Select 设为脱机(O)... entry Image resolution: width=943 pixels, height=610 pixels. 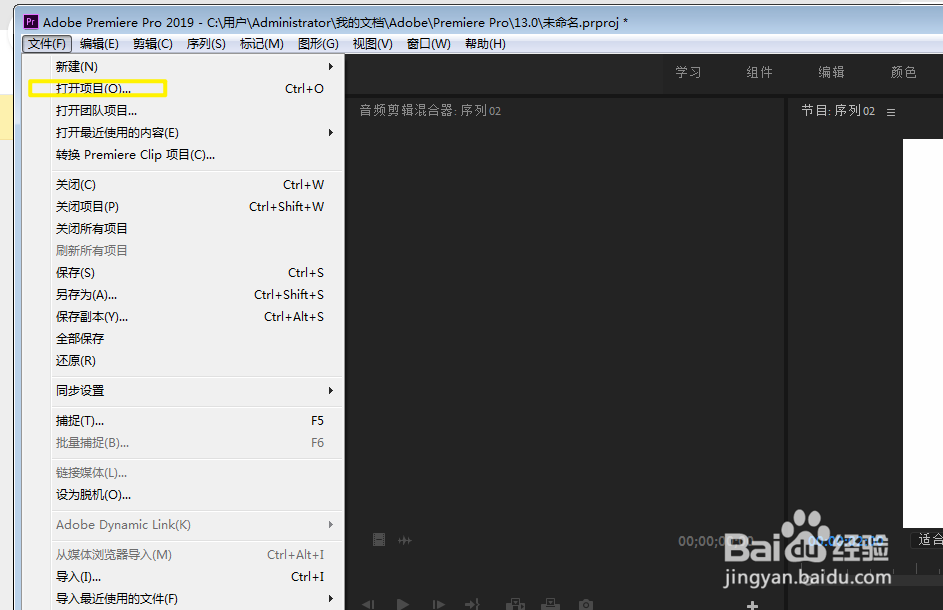point(183,494)
